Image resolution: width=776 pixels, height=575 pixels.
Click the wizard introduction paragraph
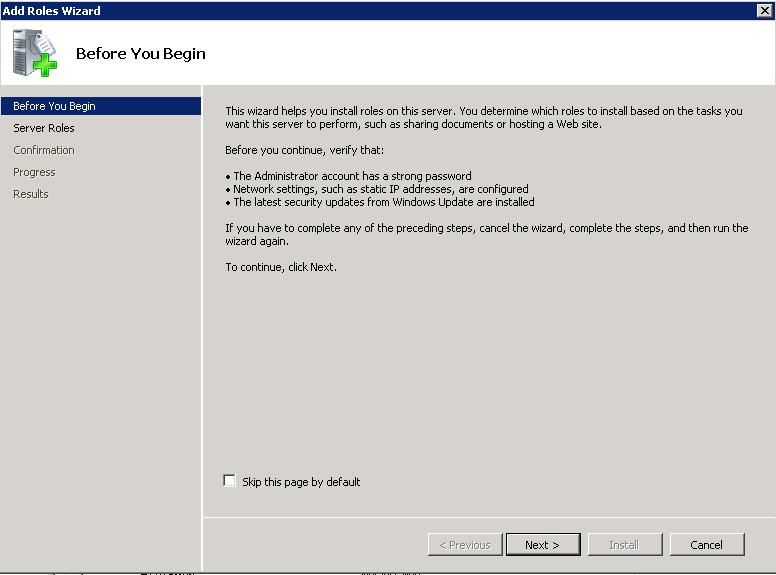[484, 118]
